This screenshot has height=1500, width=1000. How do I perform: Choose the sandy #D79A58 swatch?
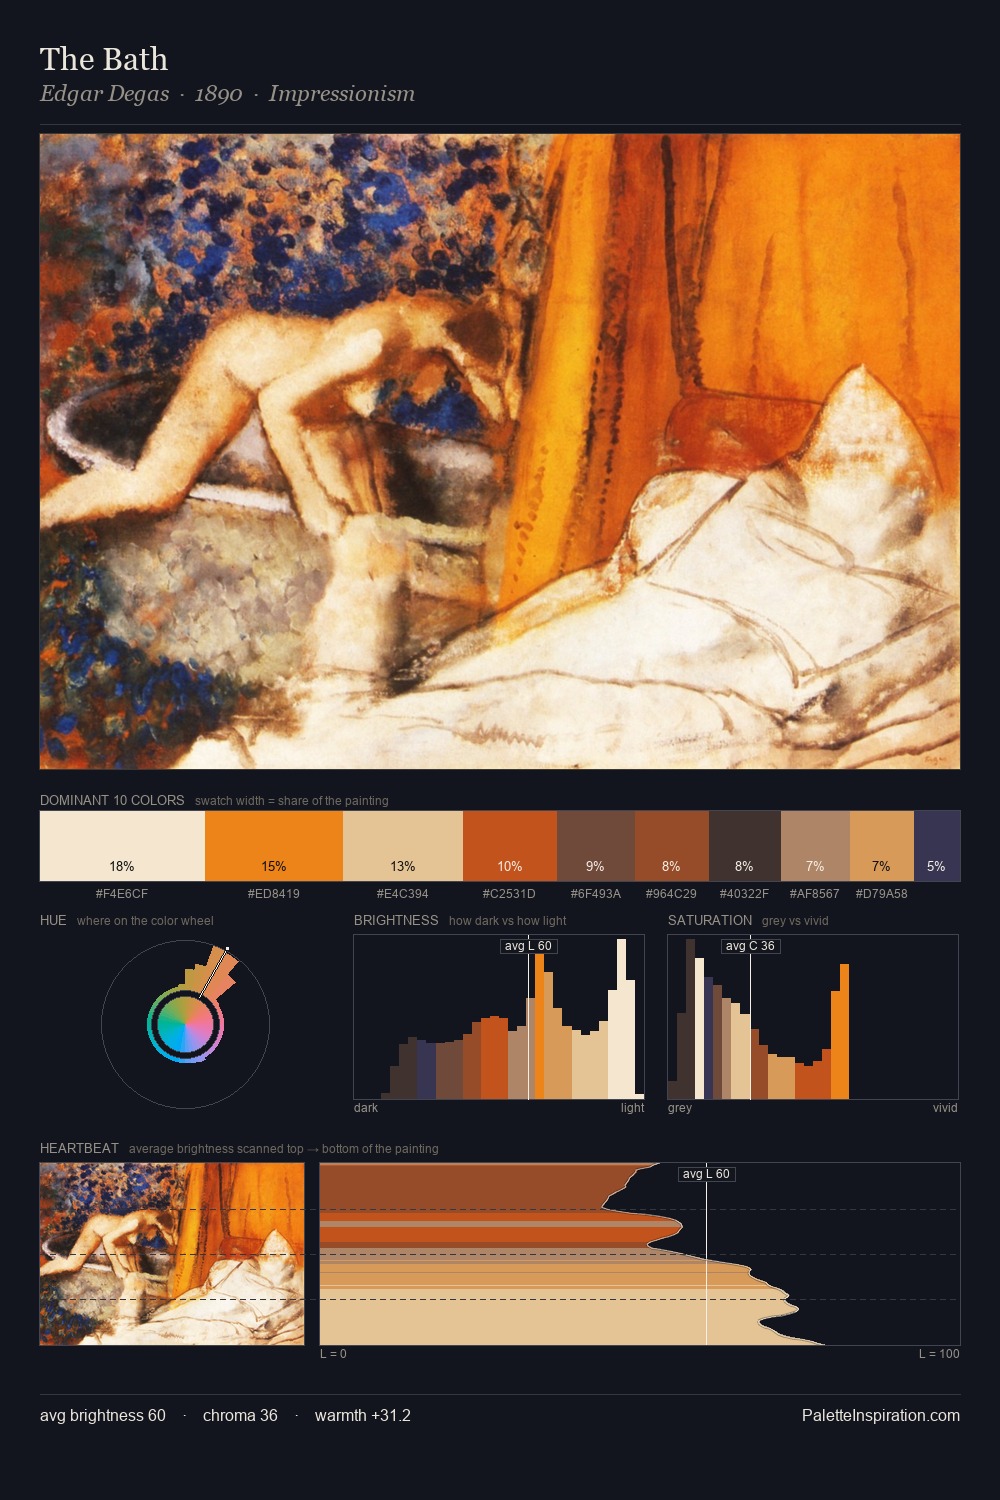pyautogui.click(x=882, y=846)
